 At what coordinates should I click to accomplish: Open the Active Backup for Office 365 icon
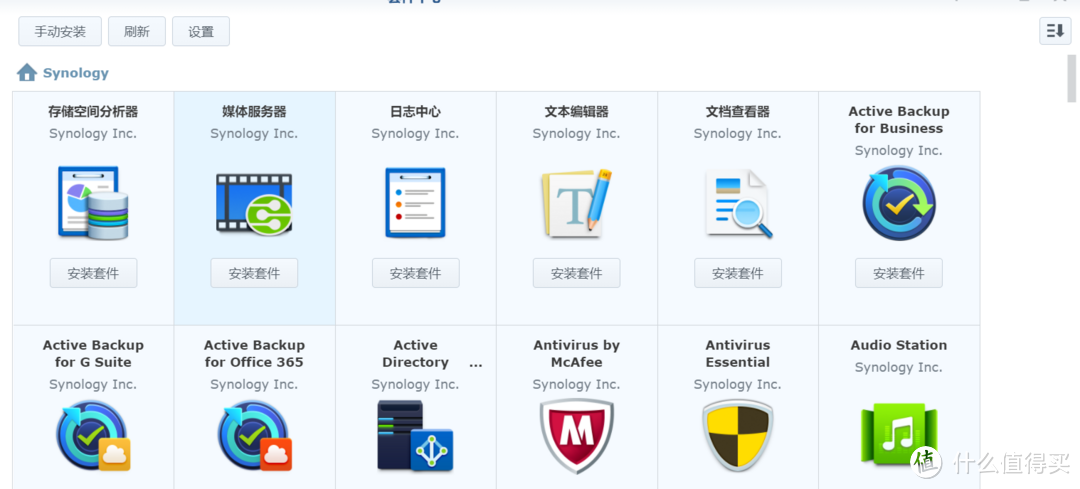[254, 435]
